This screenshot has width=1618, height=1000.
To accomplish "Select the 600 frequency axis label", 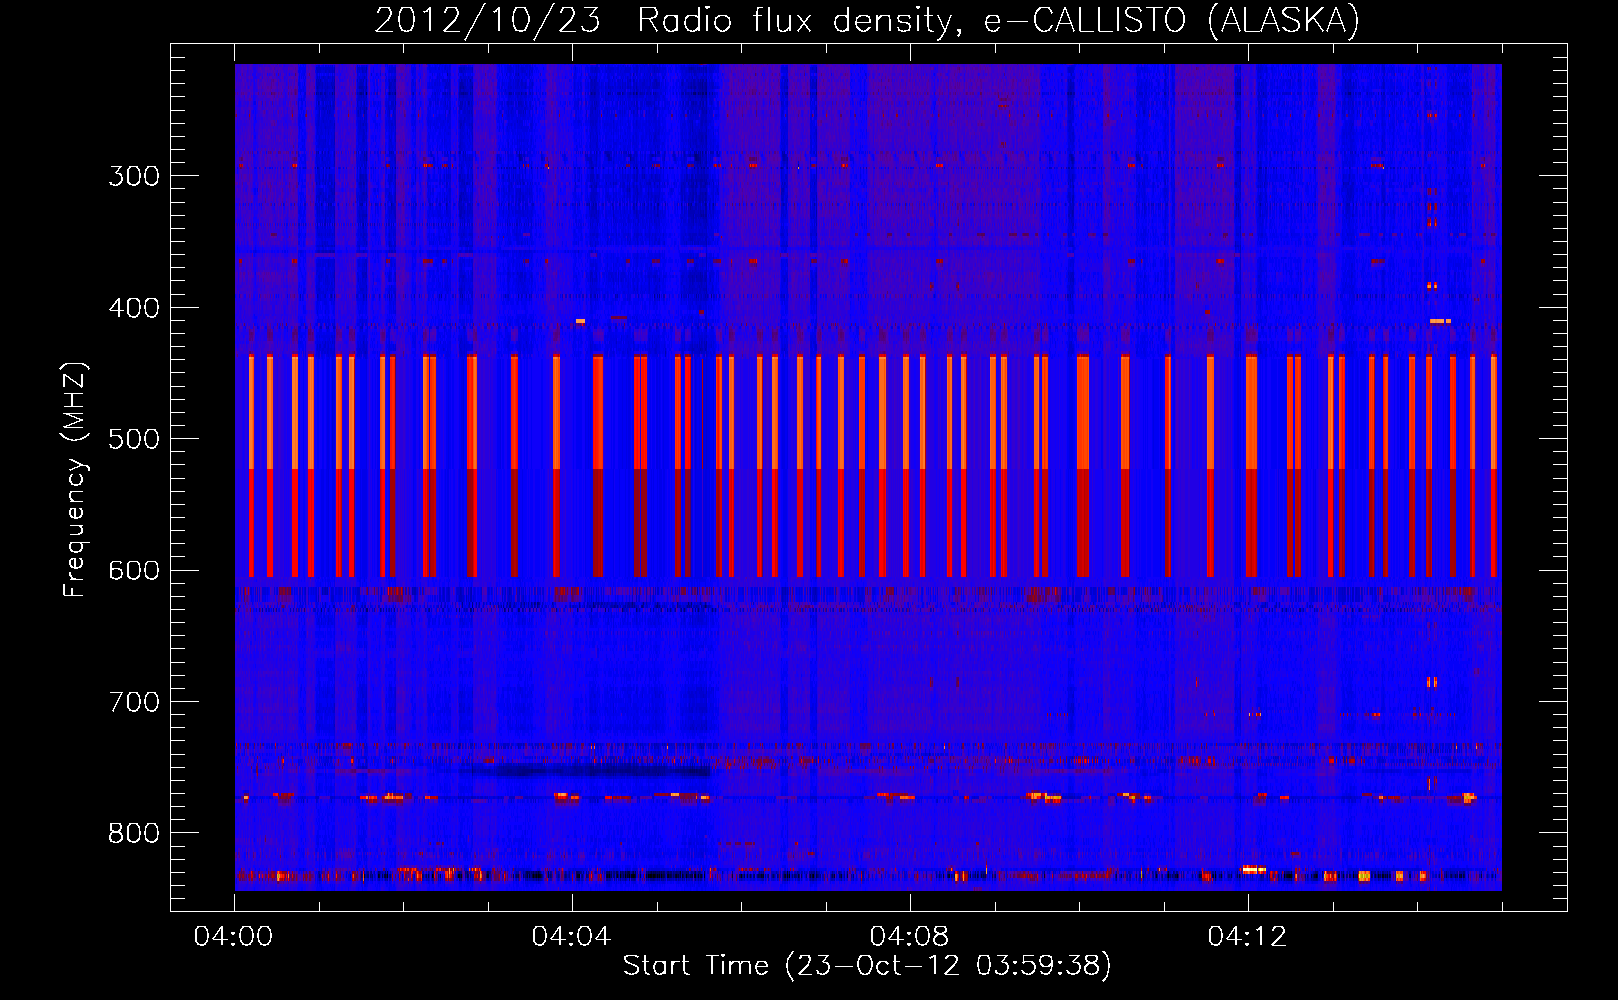I will pyautogui.click(x=134, y=571).
